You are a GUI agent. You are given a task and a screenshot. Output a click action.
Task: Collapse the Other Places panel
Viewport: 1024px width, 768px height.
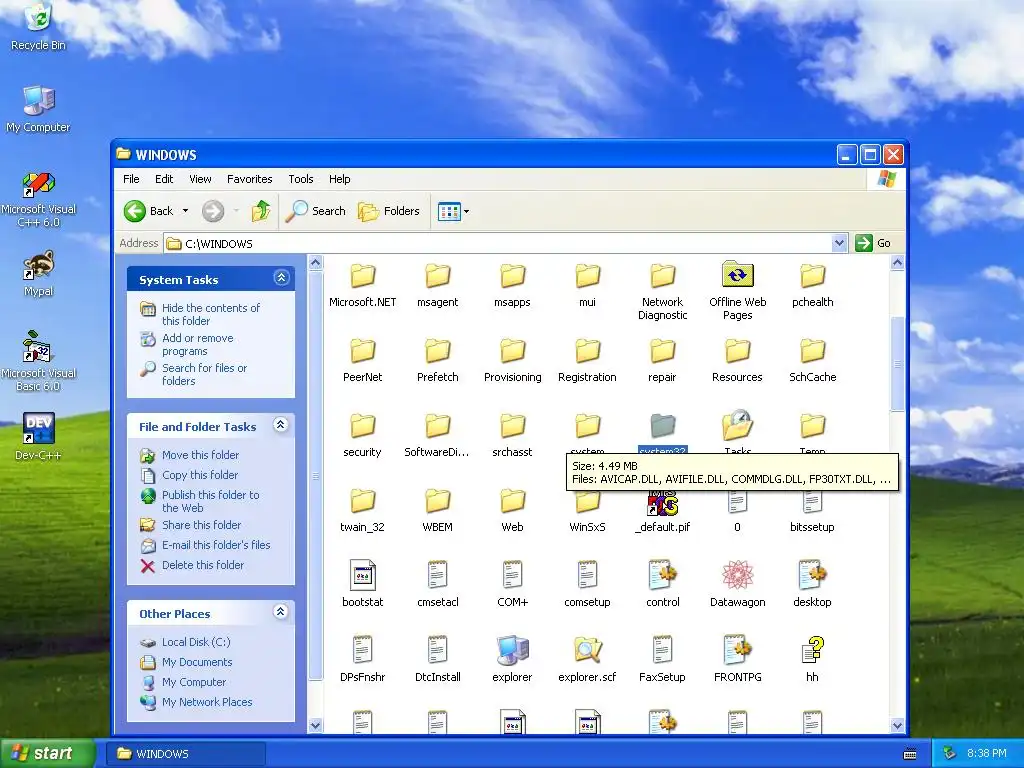pyautogui.click(x=281, y=612)
